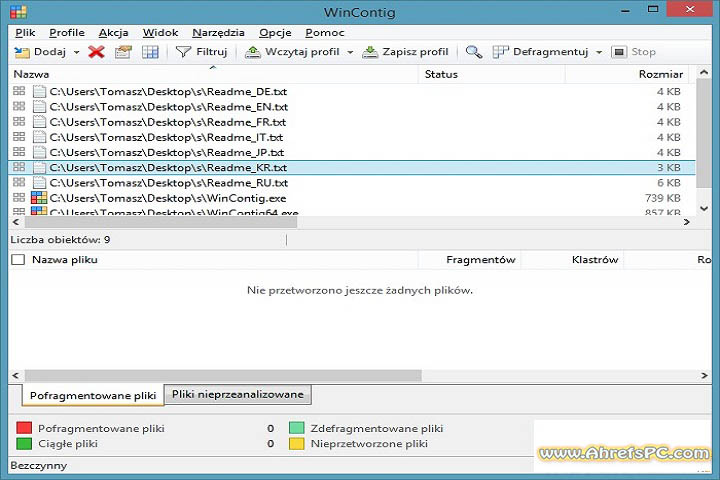Click the green Ciągłe pliki color swatch
Screen dimensions: 720x480
coord(24,444)
